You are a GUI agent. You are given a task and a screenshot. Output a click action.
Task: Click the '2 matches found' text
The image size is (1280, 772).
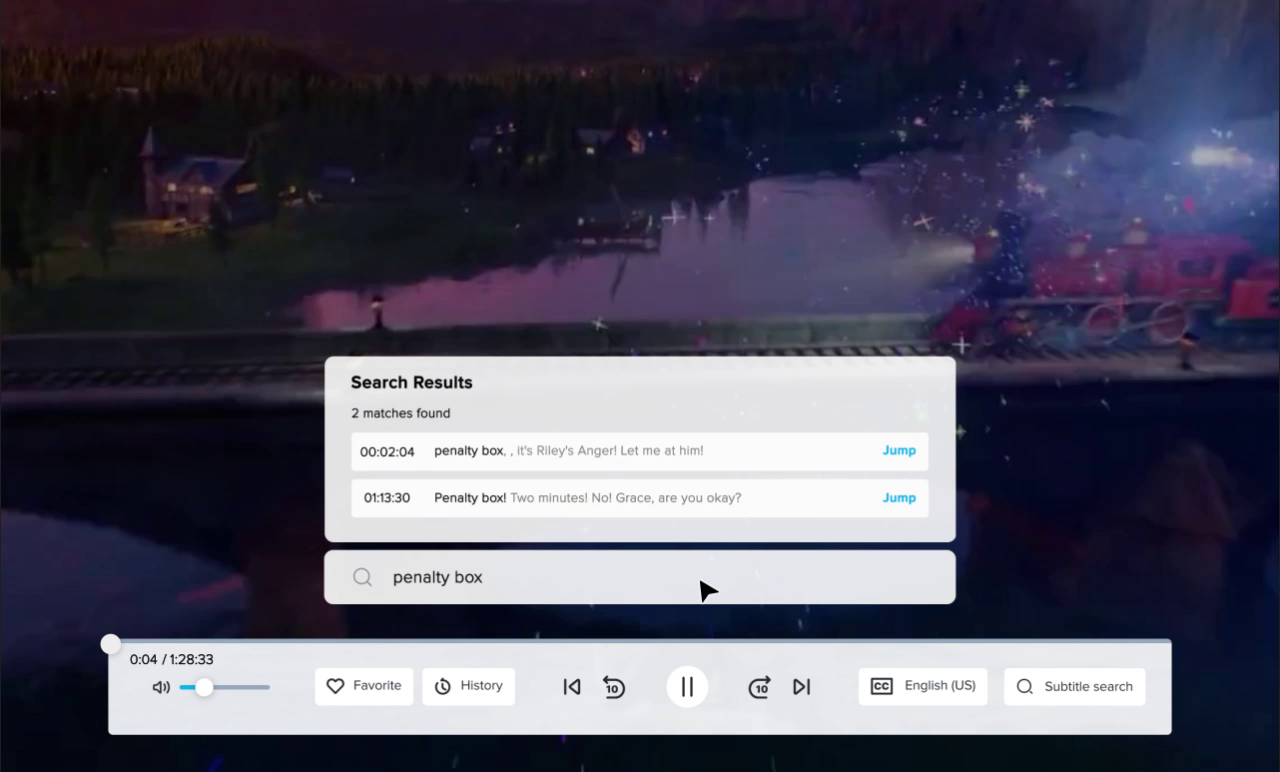[401, 413]
